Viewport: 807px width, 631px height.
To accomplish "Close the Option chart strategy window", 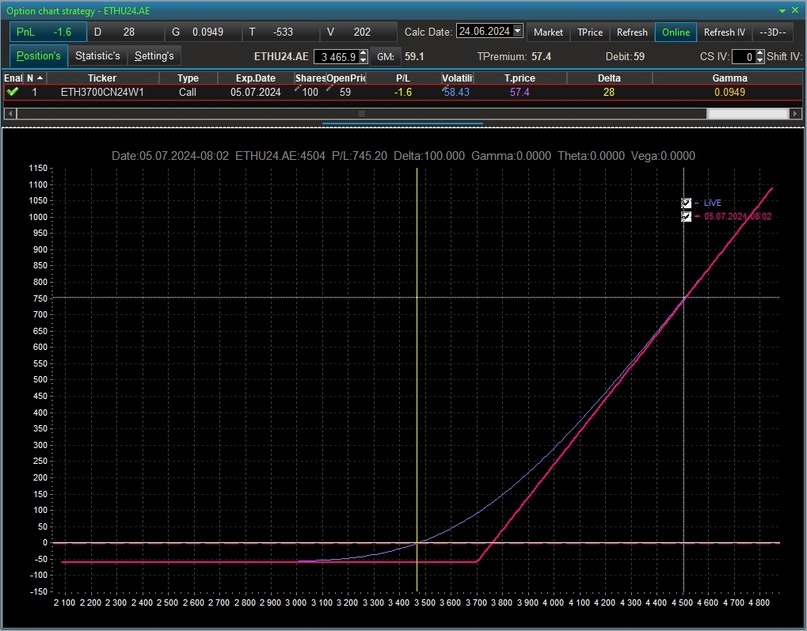I will point(795,10).
